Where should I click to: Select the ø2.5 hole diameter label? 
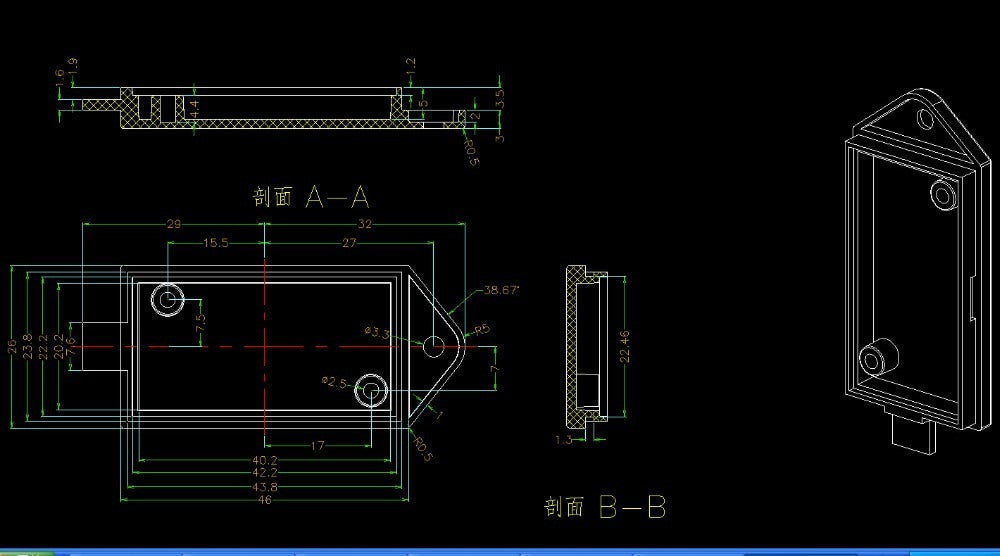(334, 382)
